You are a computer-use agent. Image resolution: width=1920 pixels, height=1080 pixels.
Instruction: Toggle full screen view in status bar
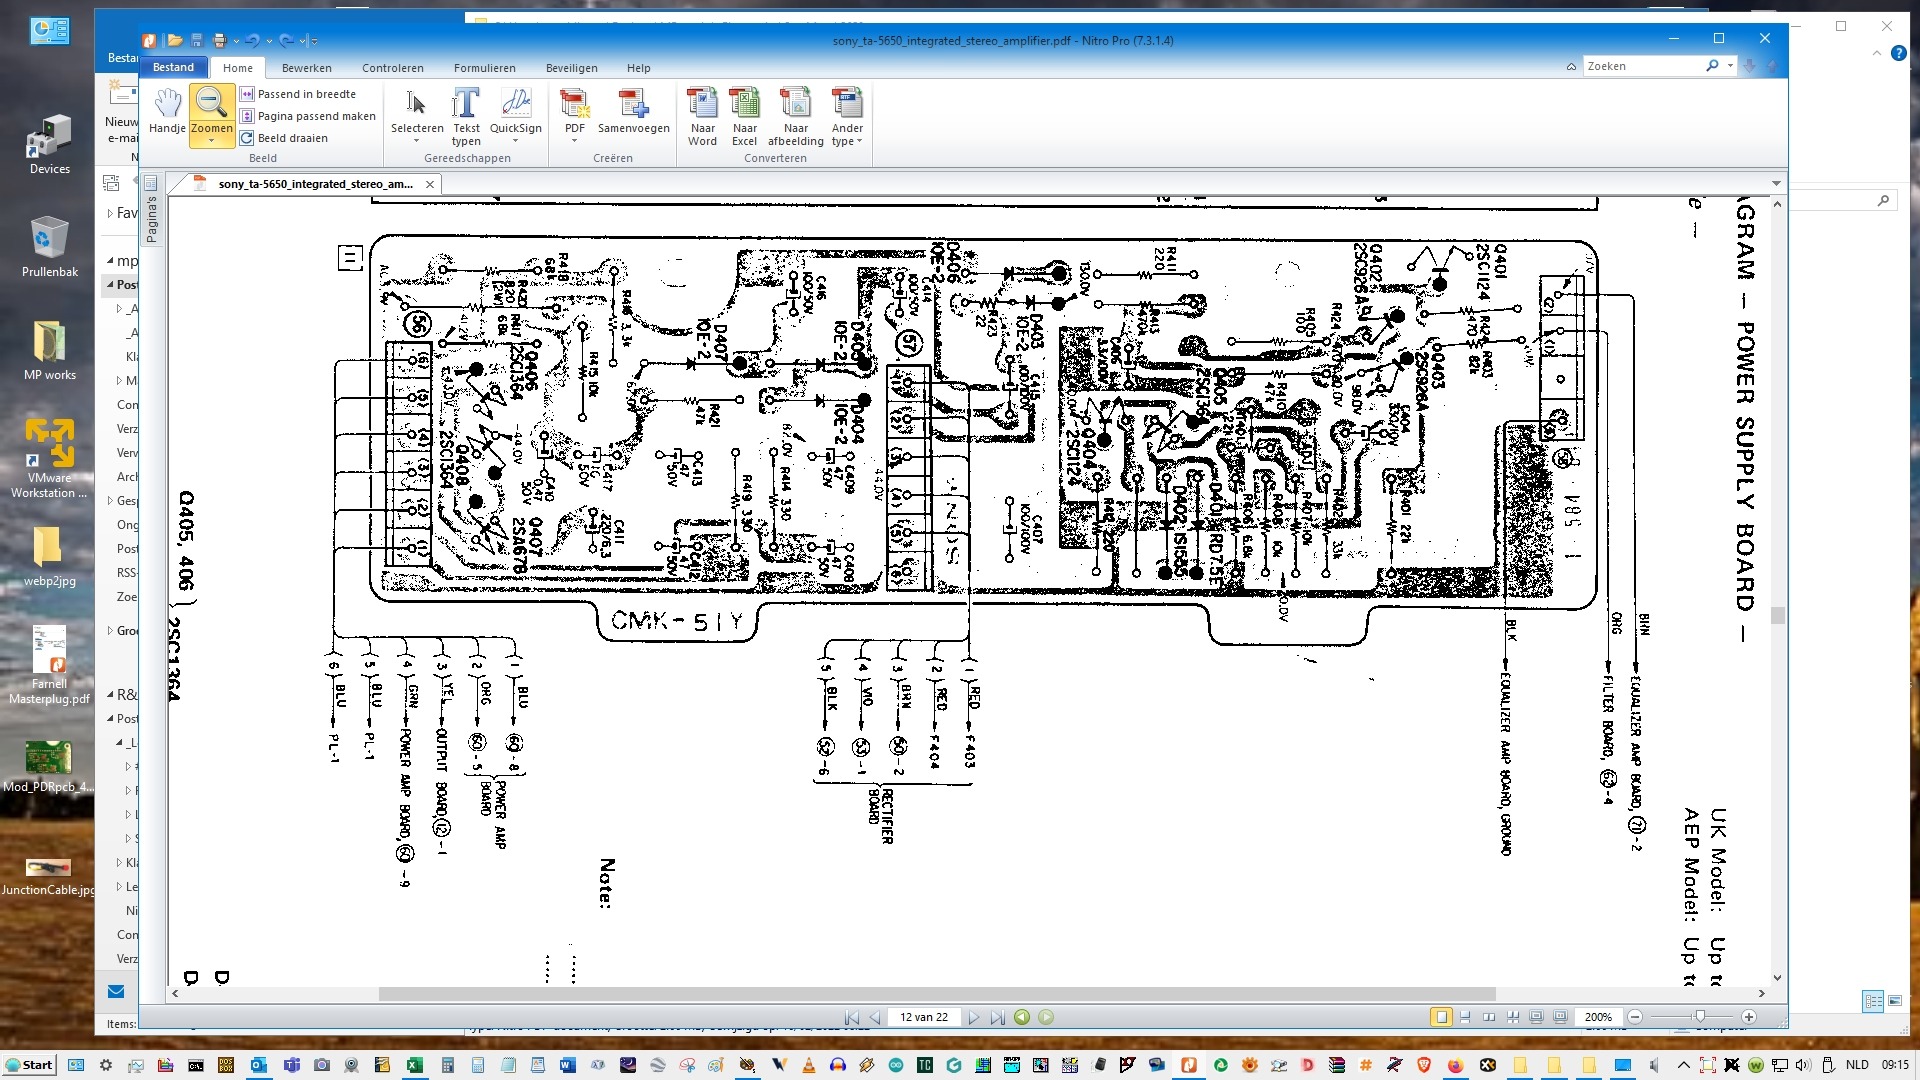coord(1537,1017)
